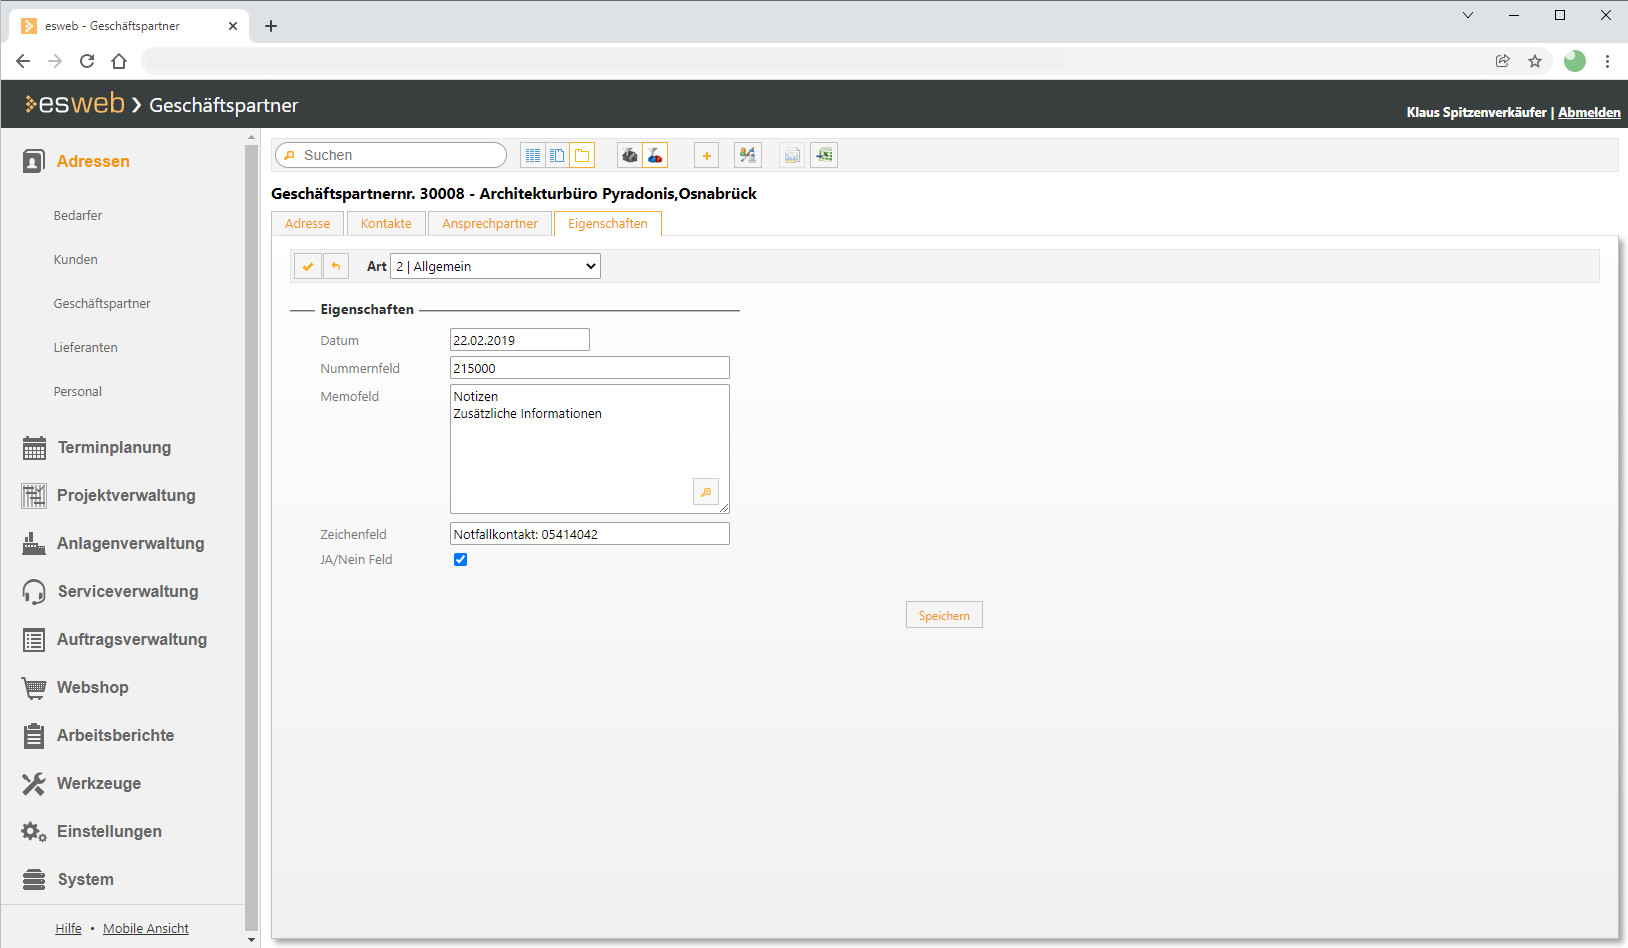
Task: Click the Serviceverwaltung headset icon
Action: coord(34,592)
